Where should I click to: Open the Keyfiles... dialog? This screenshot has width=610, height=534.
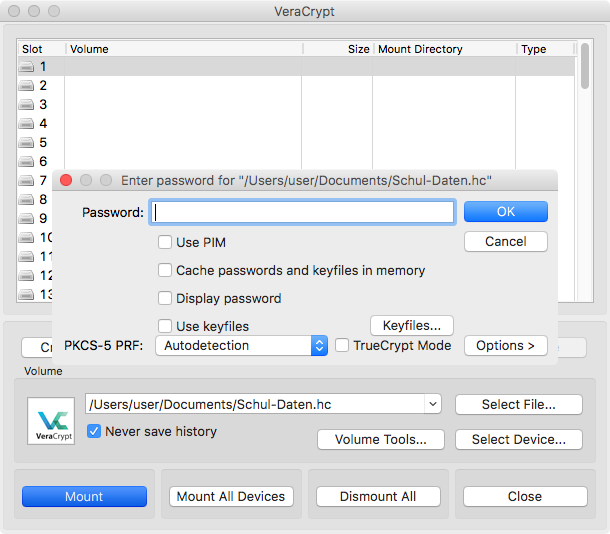click(411, 325)
